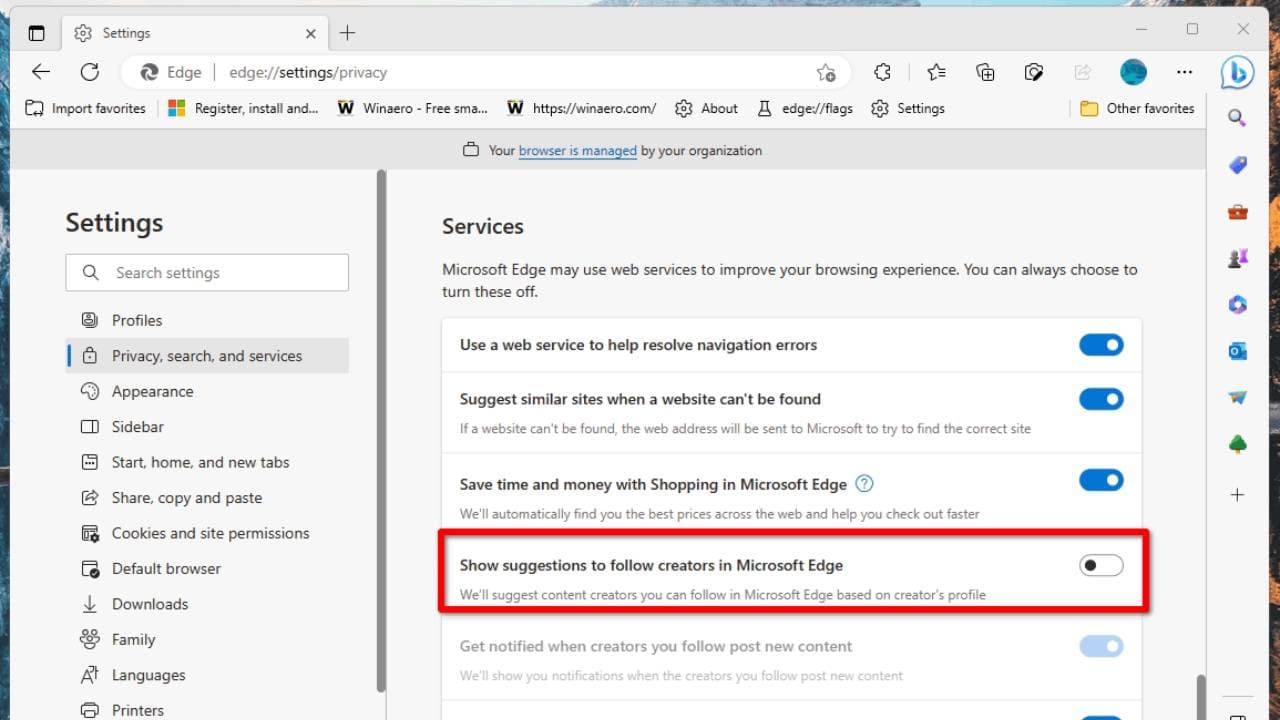Viewport: 1280px width, 720px height.
Task: Open the Profiles settings section
Action: point(207,320)
